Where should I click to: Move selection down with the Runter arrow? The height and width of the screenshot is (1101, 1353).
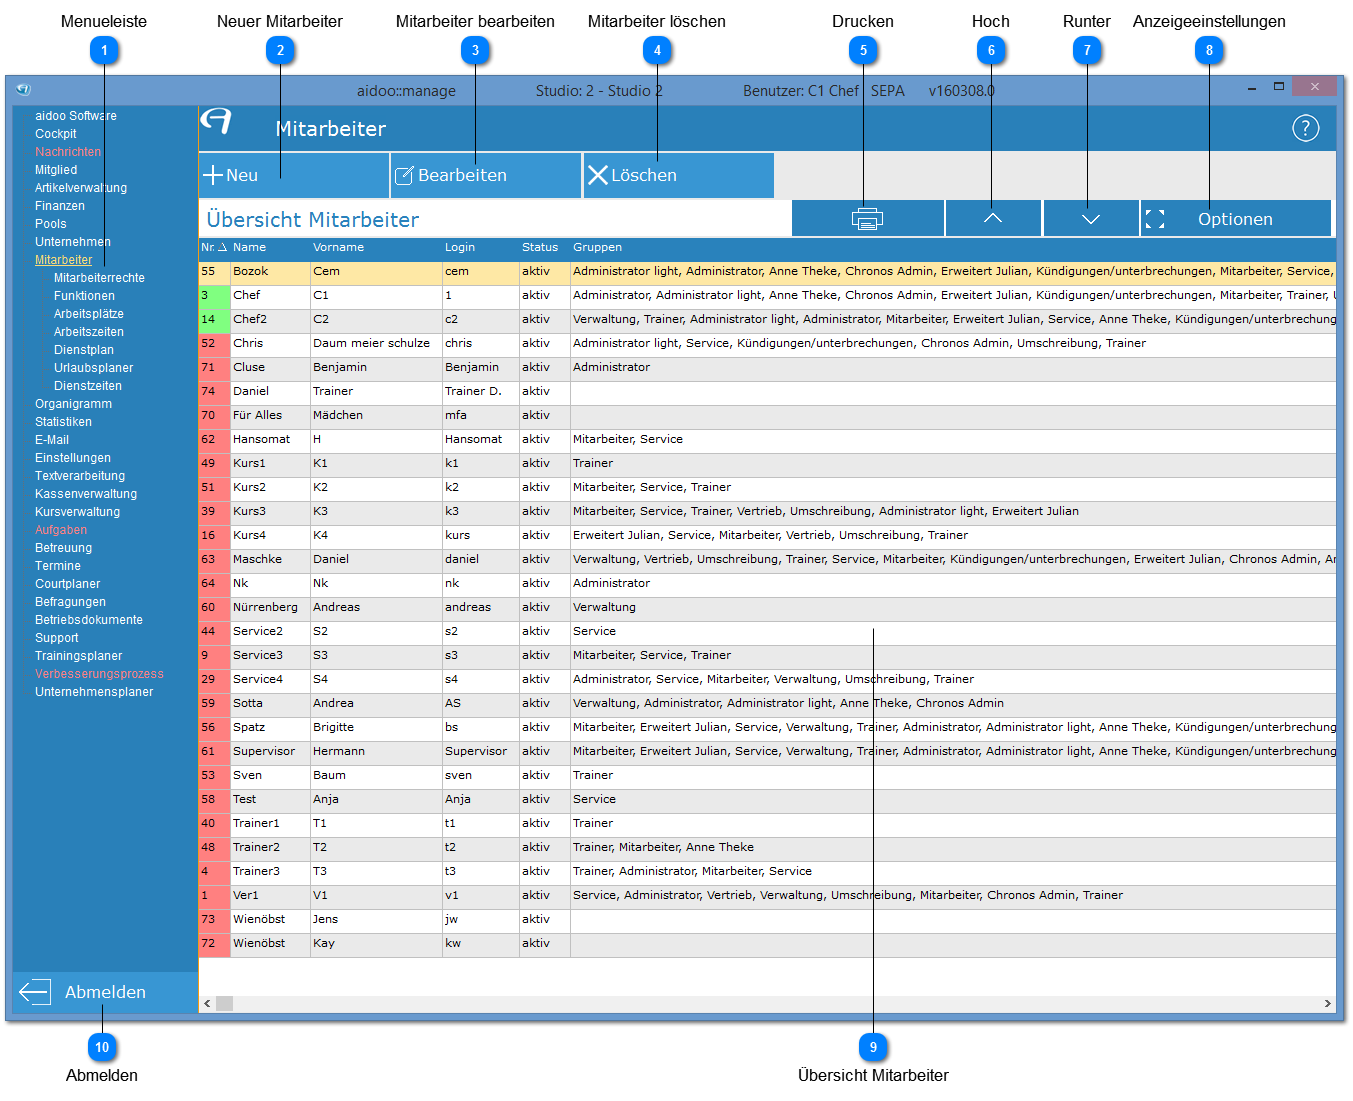(1090, 218)
